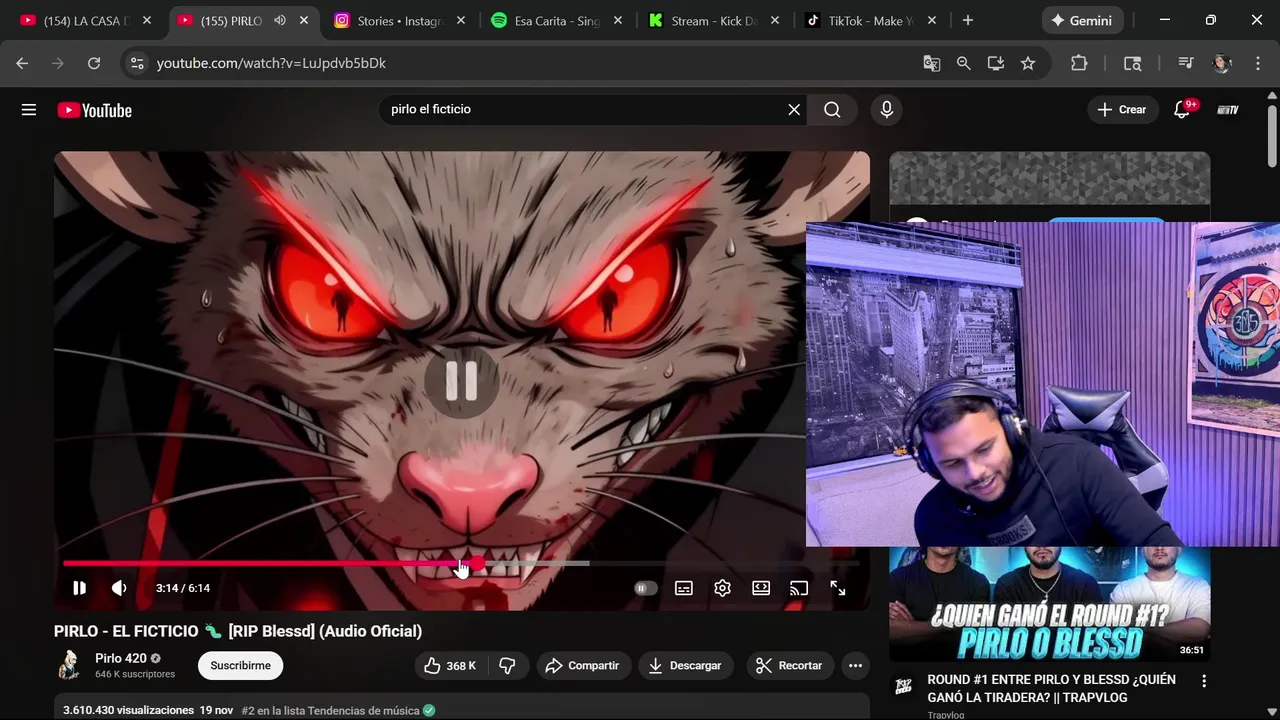
Task: Open the Crear upload menu
Action: tap(1122, 110)
